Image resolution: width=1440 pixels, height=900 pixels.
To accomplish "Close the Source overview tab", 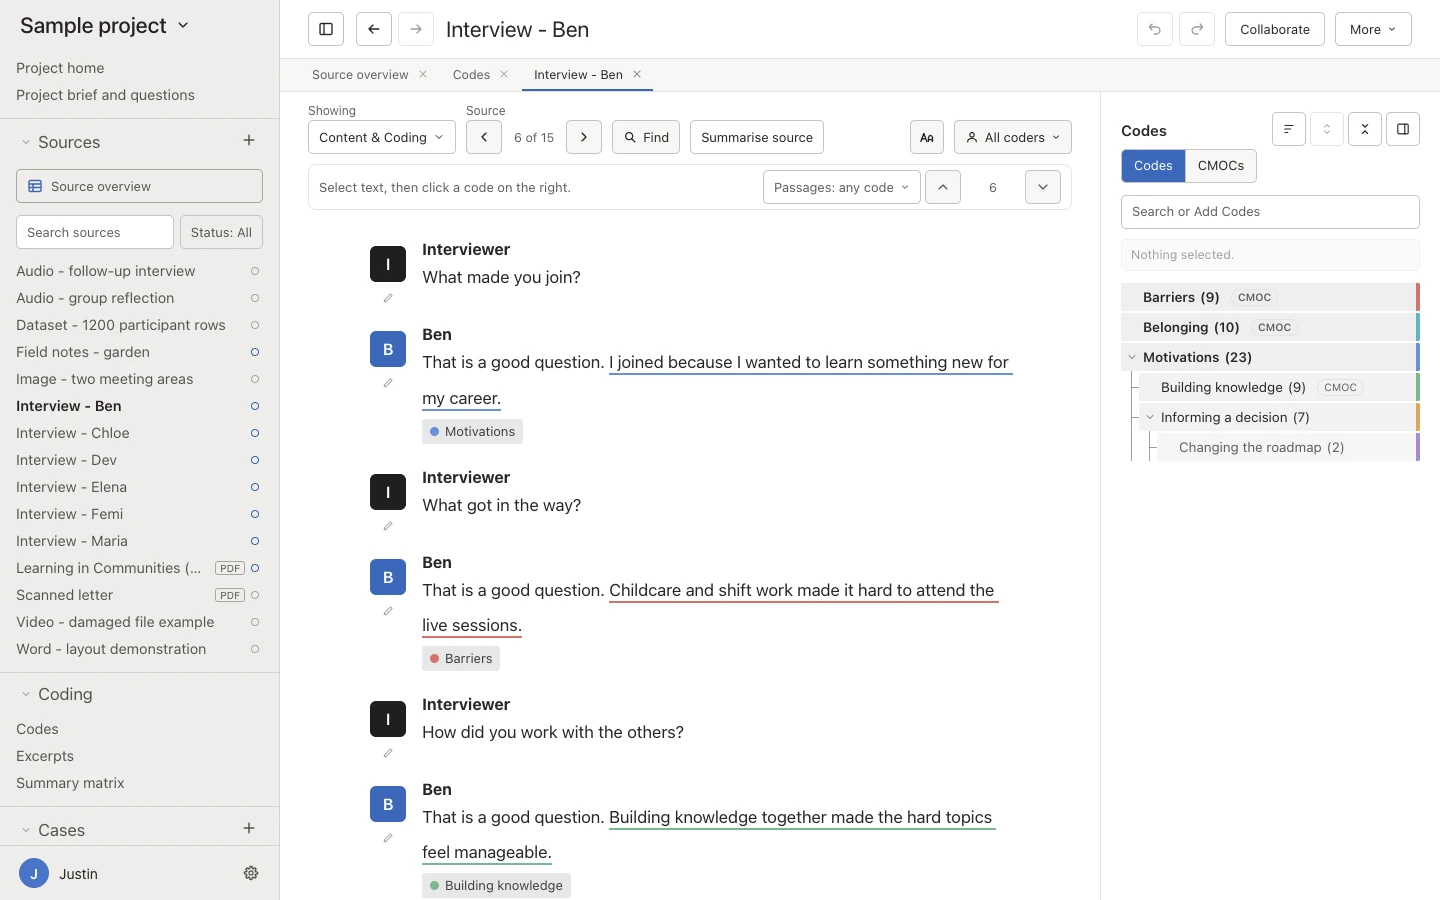I will point(423,74).
